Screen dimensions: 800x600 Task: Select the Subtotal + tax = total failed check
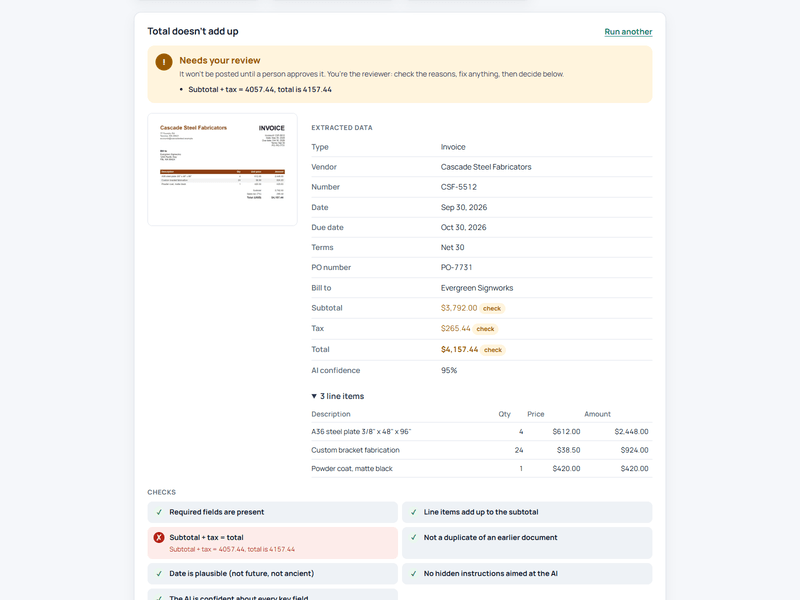click(272, 543)
